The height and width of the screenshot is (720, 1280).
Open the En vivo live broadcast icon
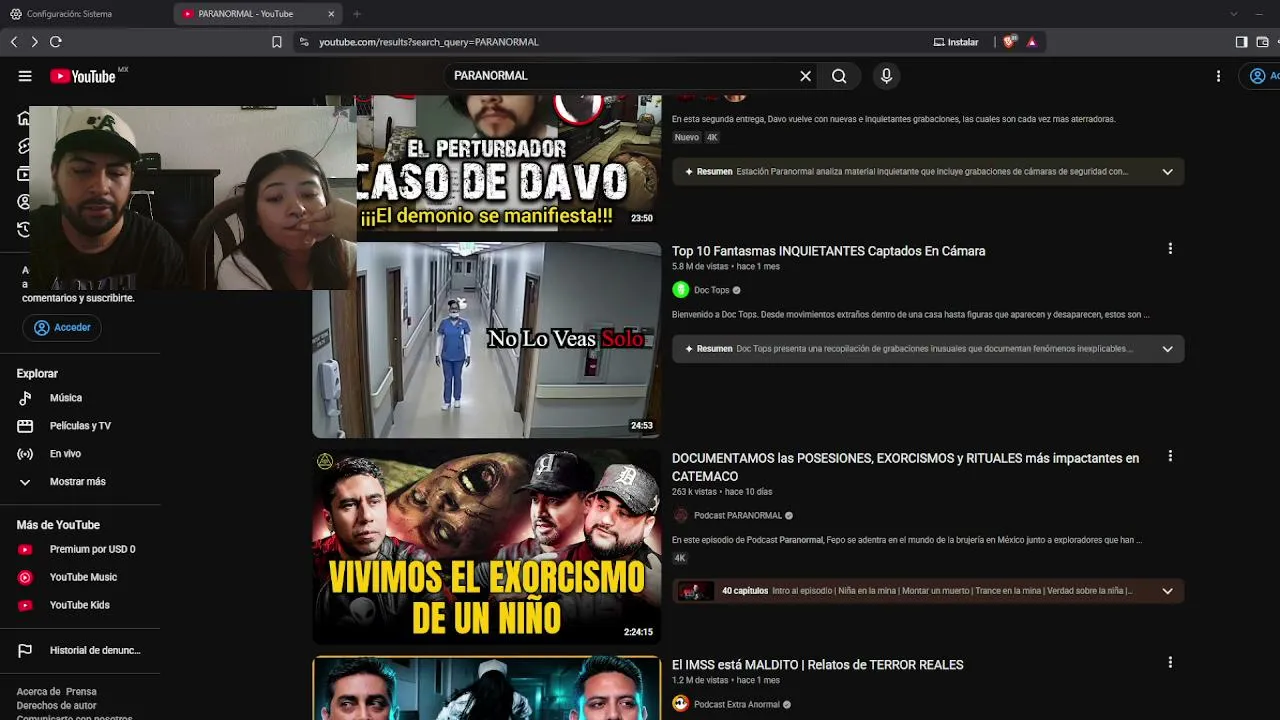point(25,454)
